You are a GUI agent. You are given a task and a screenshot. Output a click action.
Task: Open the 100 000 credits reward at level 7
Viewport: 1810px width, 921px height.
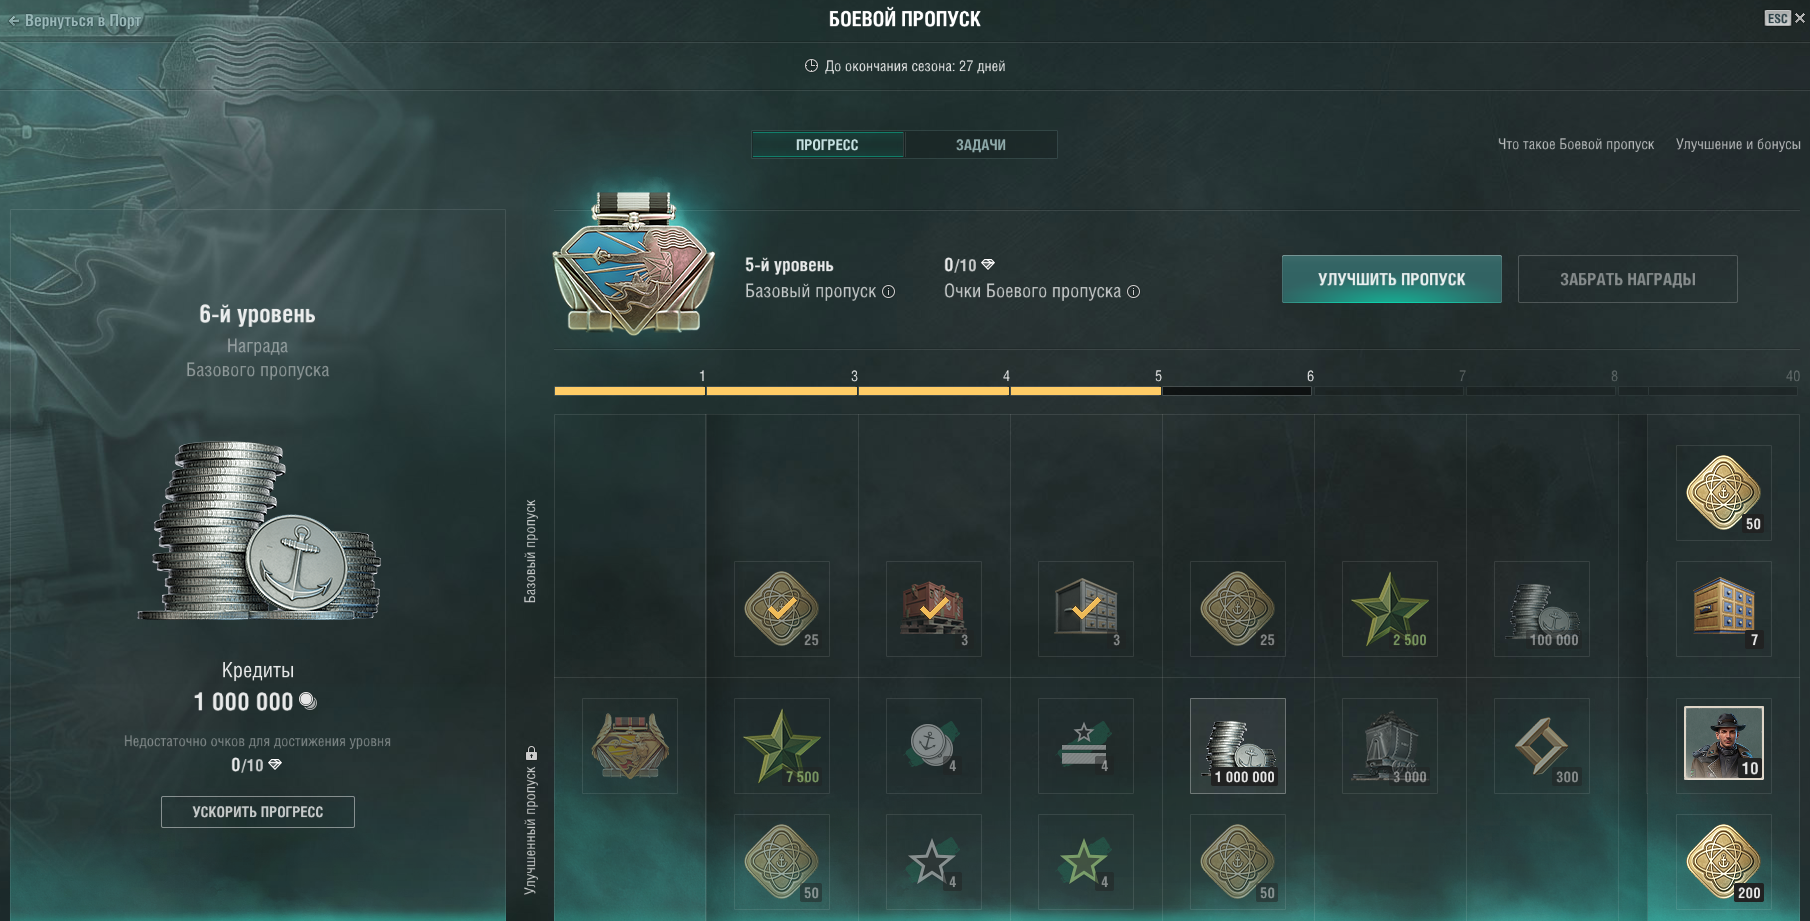tap(1542, 609)
